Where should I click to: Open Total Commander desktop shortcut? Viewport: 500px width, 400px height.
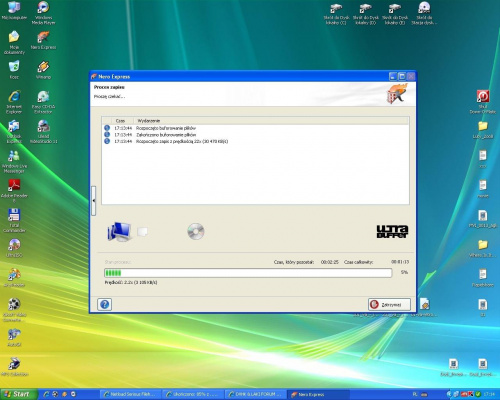tap(14, 220)
